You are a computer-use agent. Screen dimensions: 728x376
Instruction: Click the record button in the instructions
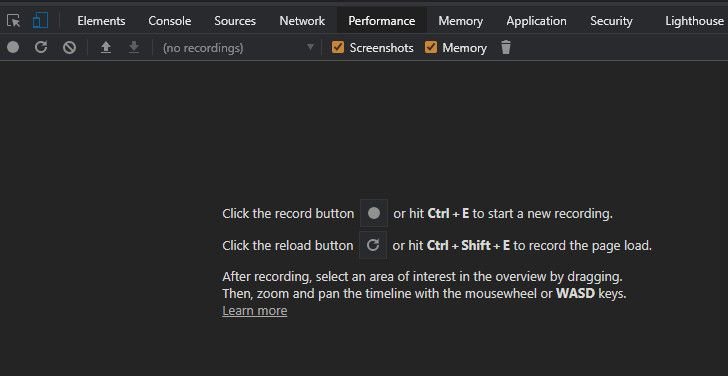click(374, 213)
